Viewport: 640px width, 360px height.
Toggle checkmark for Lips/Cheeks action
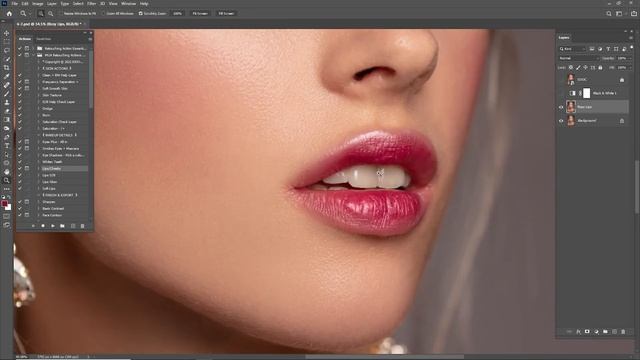point(20,168)
